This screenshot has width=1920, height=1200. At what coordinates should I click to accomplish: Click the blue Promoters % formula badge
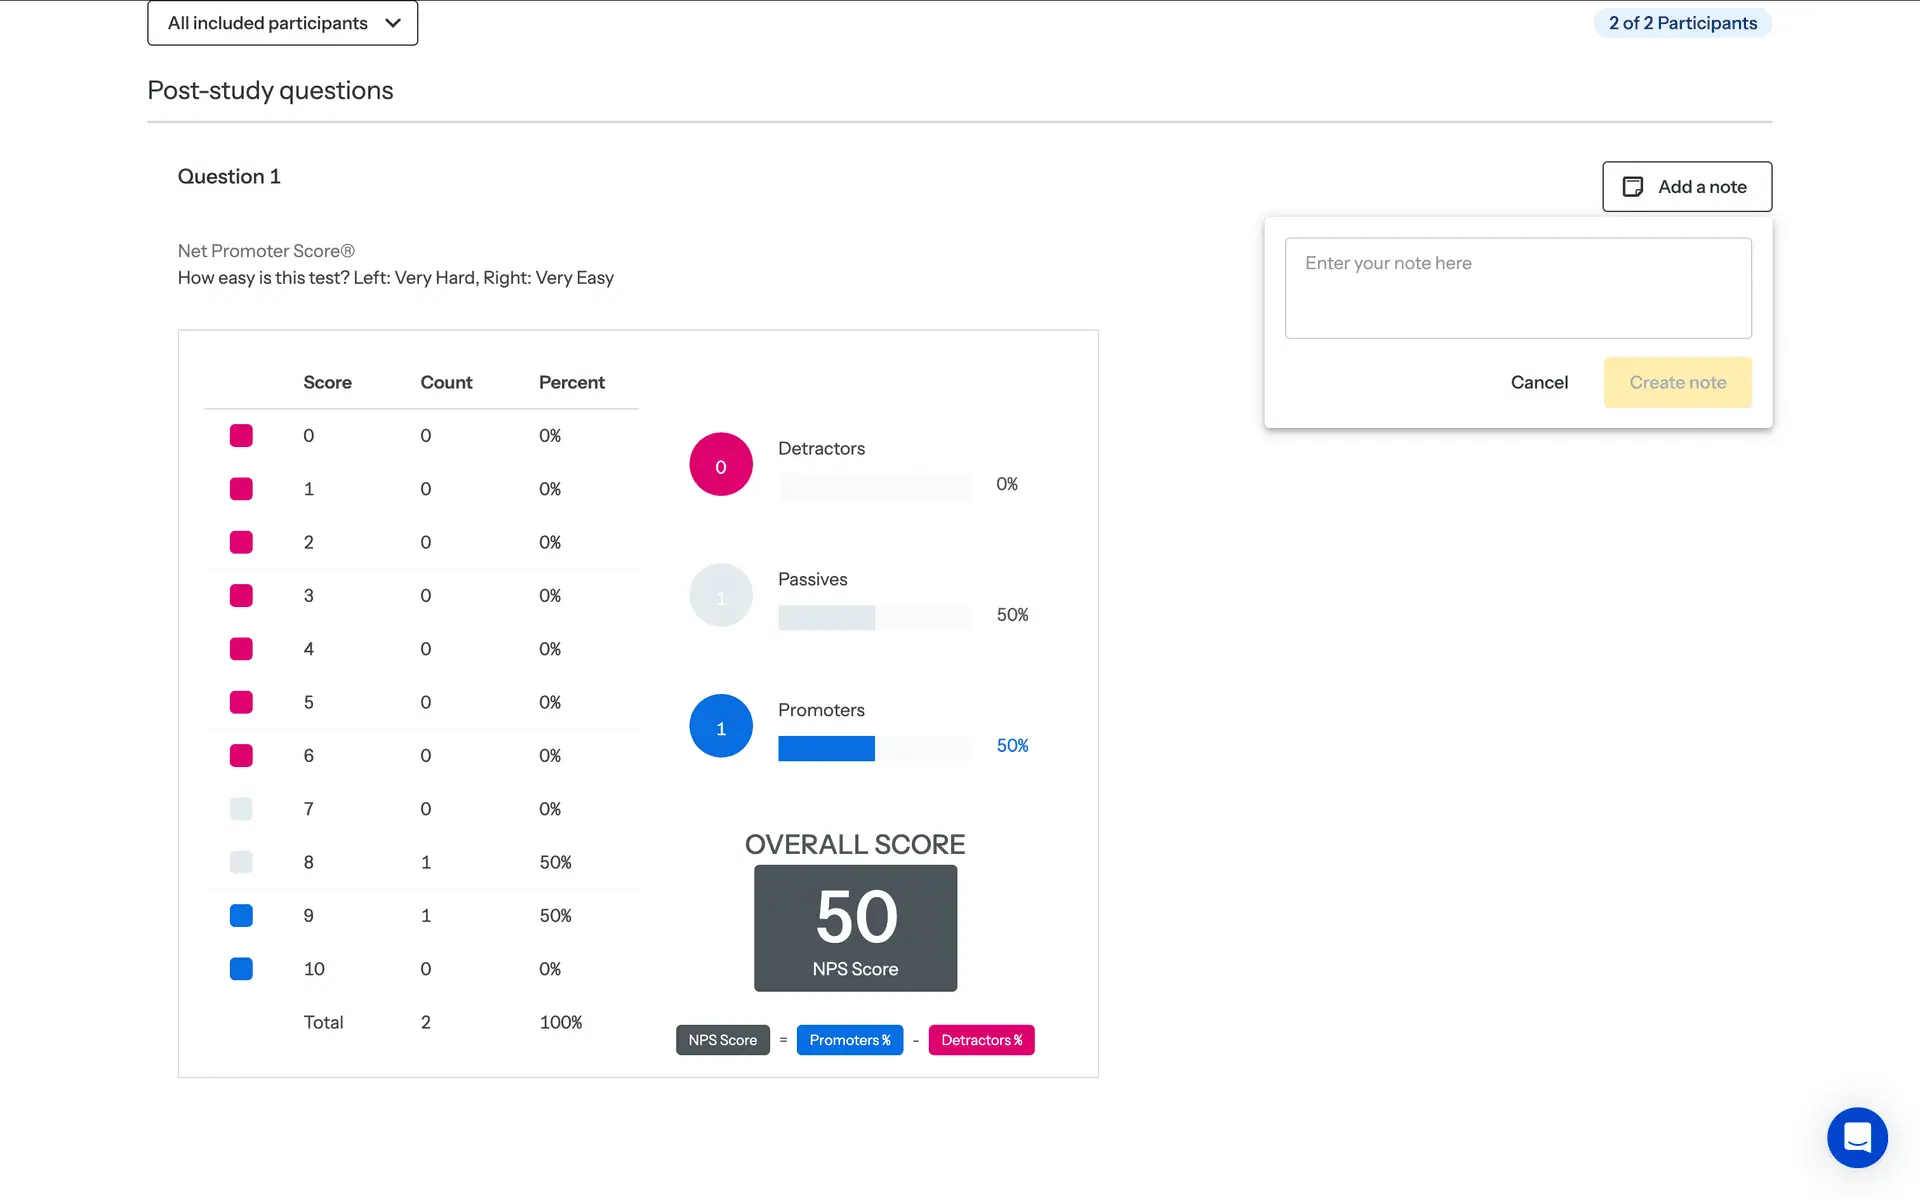849,1040
